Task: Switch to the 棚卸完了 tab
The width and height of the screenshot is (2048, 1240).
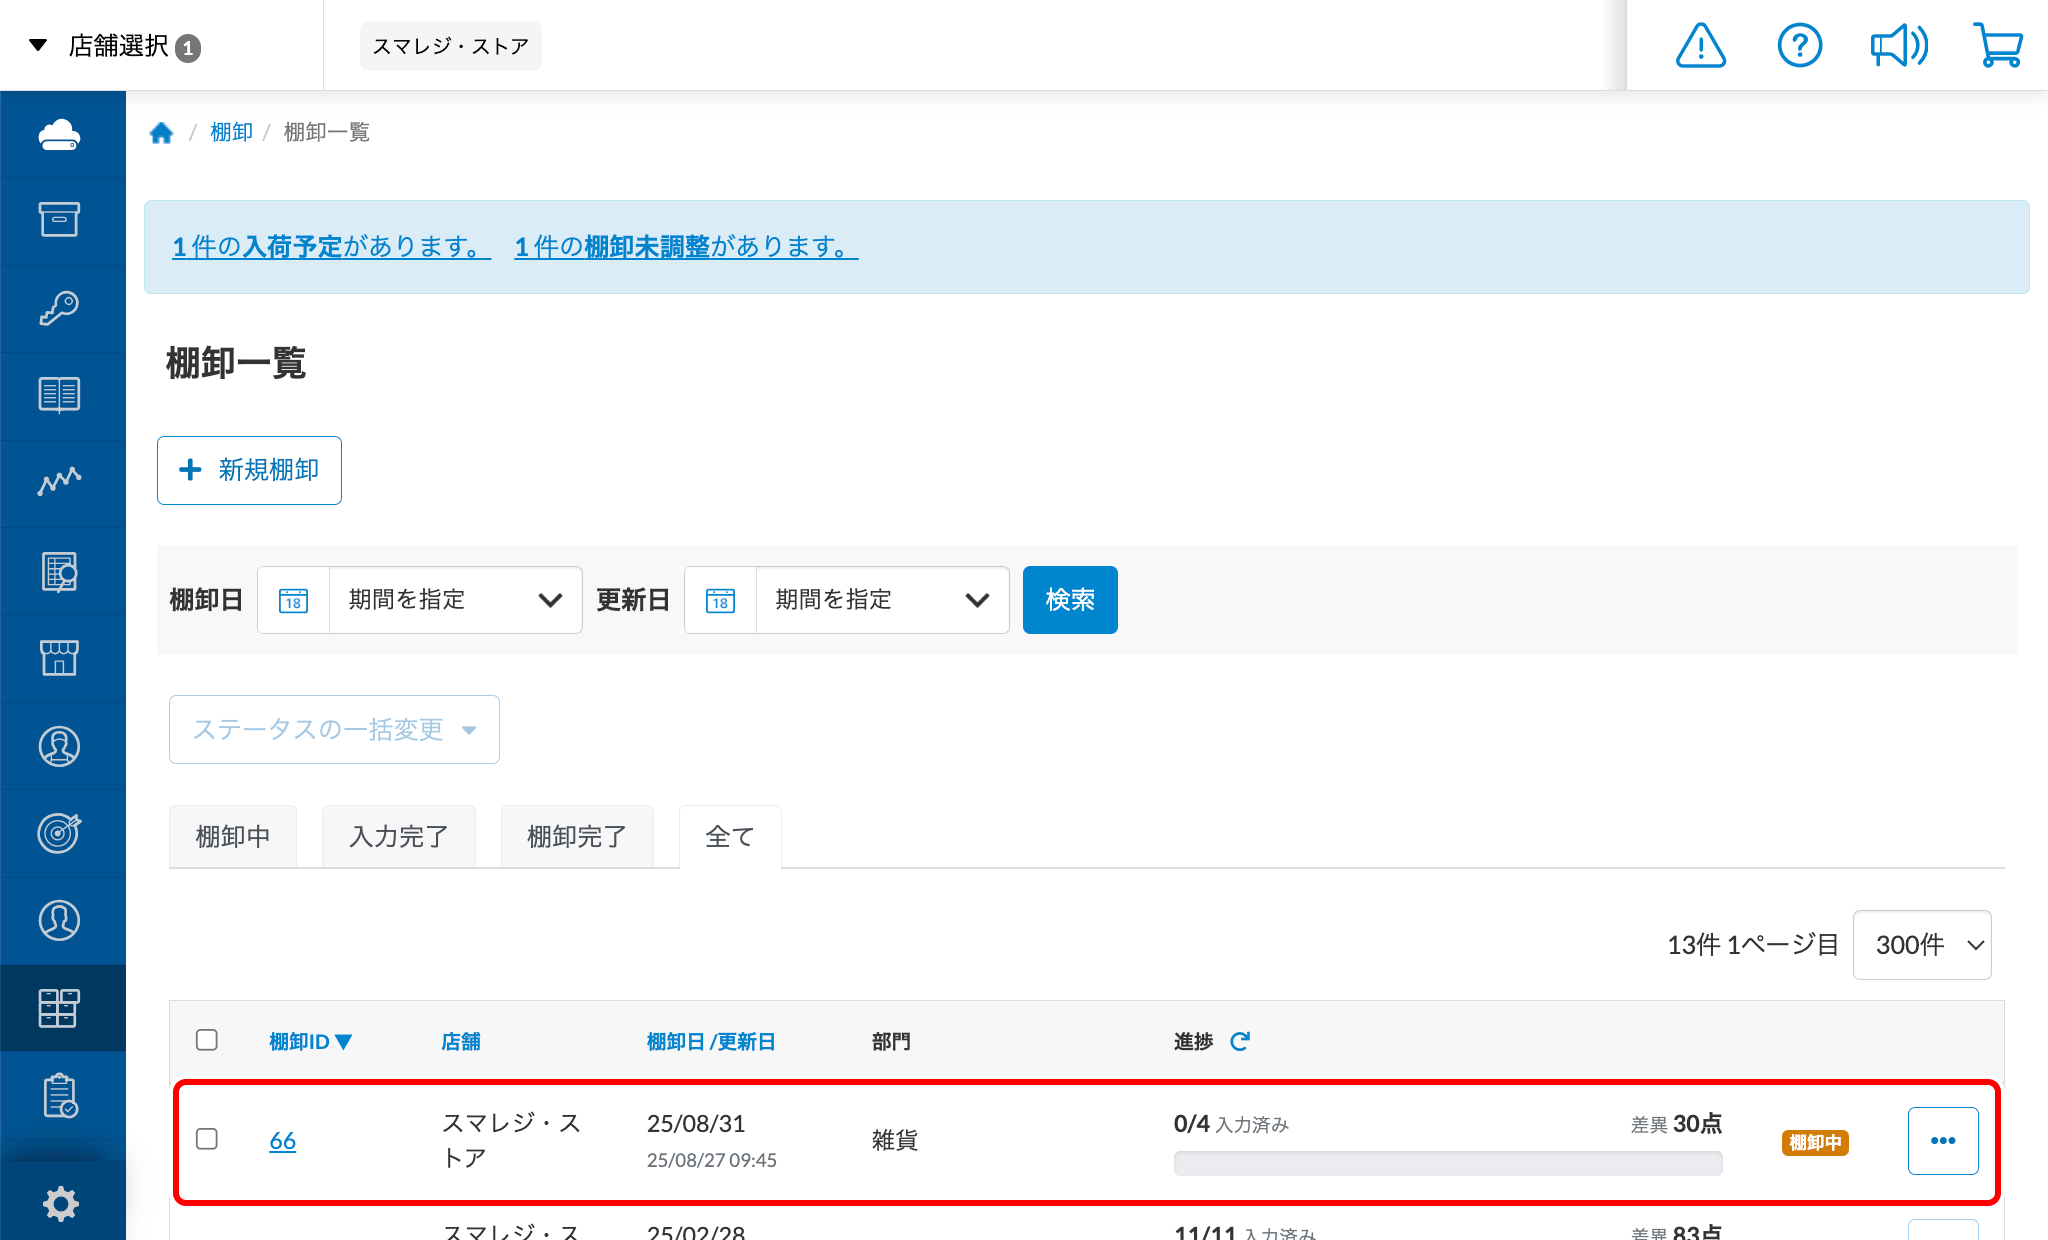Action: [576, 837]
